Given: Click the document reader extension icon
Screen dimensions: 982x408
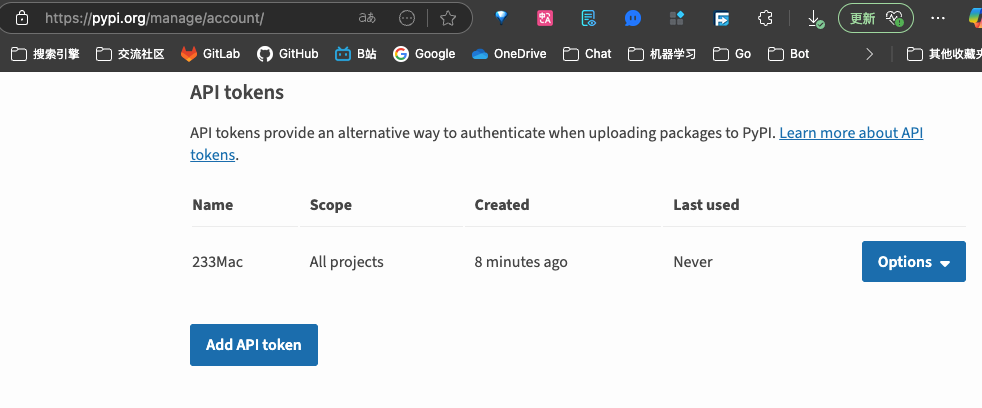Looking at the screenshot, I should pos(589,18).
